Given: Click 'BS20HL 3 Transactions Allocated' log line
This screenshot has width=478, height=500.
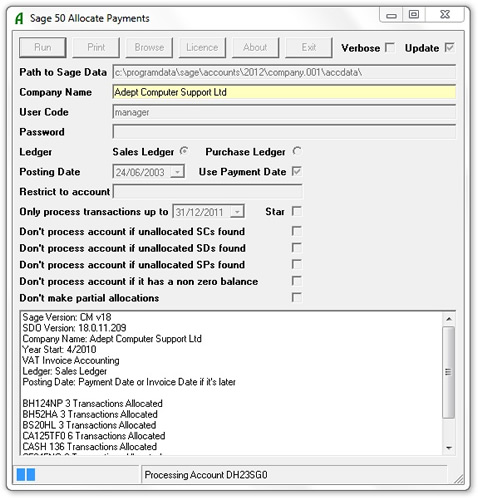Looking at the screenshot, I should pos(89,425).
